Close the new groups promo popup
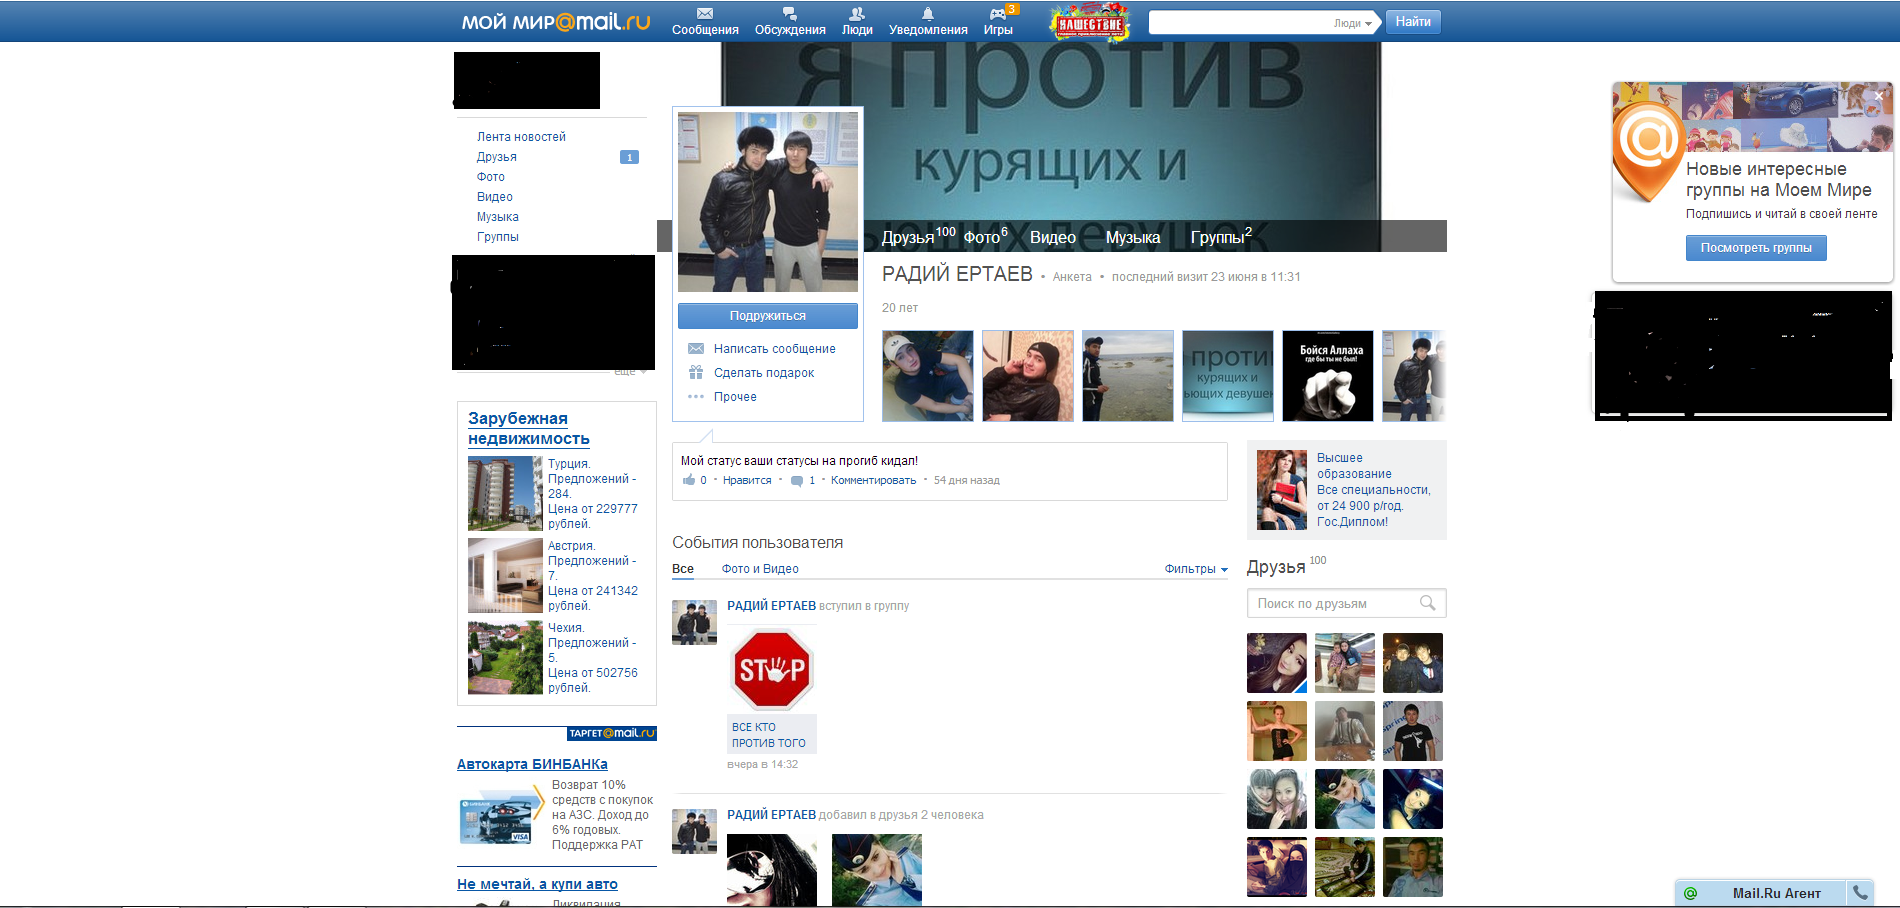This screenshot has width=1900, height=908. (1878, 96)
